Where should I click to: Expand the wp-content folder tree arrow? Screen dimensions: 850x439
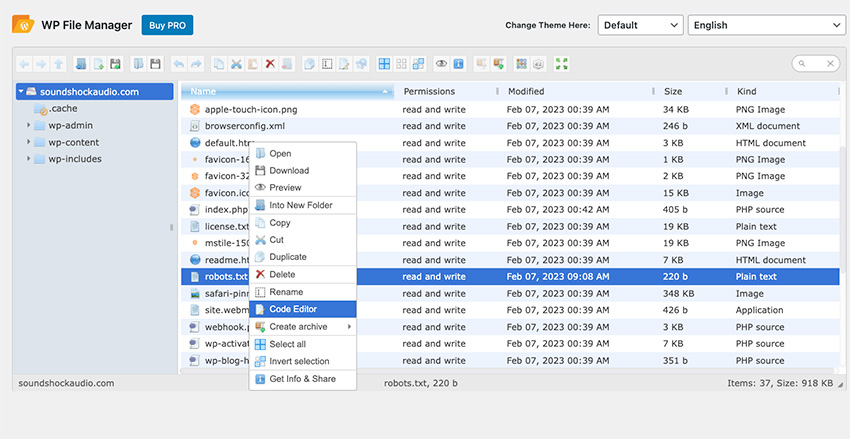(29, 143)
